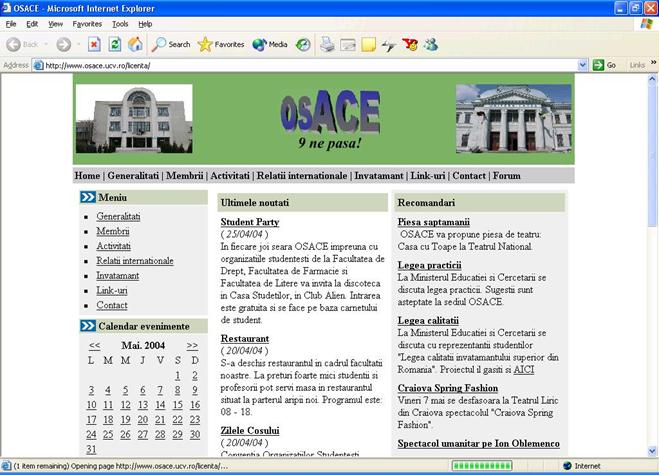The height and width of the screenshot is (475, 659).
Task: Click the Mail toolbar icon
Action: pyautogui.click(x=348, y=44)
